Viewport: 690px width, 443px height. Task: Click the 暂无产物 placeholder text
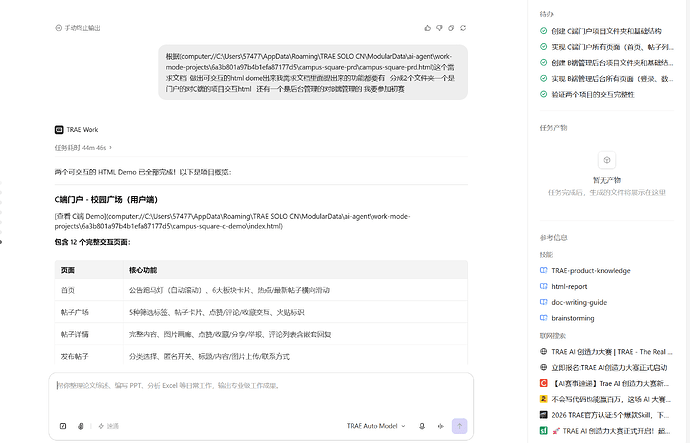pyautogui.click(x=607, y=180)
